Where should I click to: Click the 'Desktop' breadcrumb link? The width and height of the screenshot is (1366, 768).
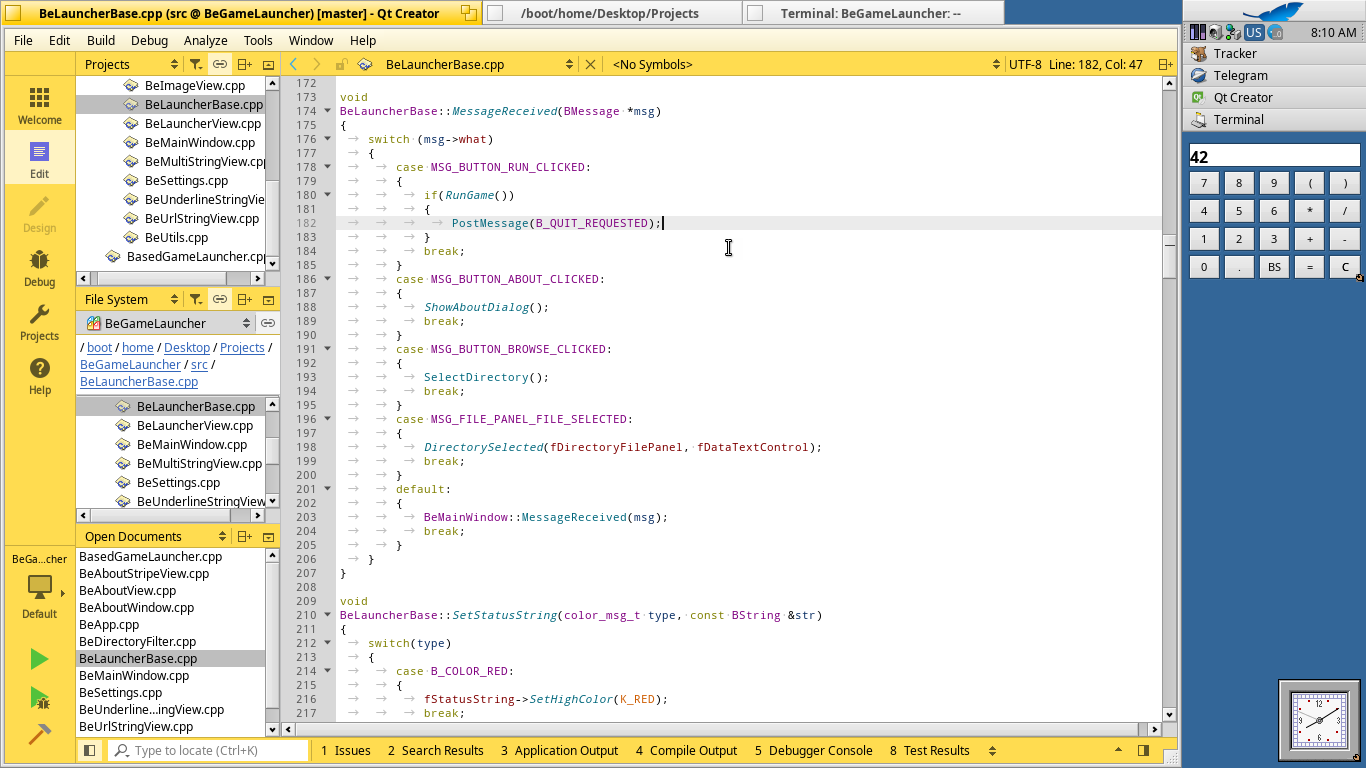[x=187, y=348]
